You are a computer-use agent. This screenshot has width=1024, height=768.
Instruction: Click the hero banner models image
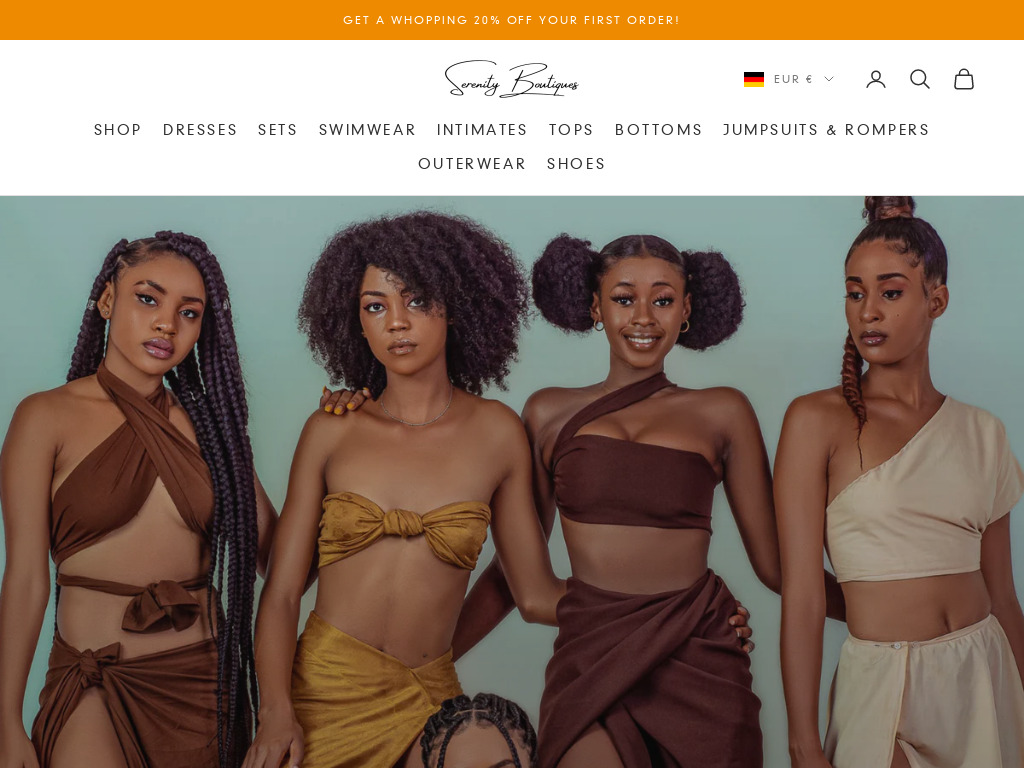pyautogui.click(x=512, y=482)
